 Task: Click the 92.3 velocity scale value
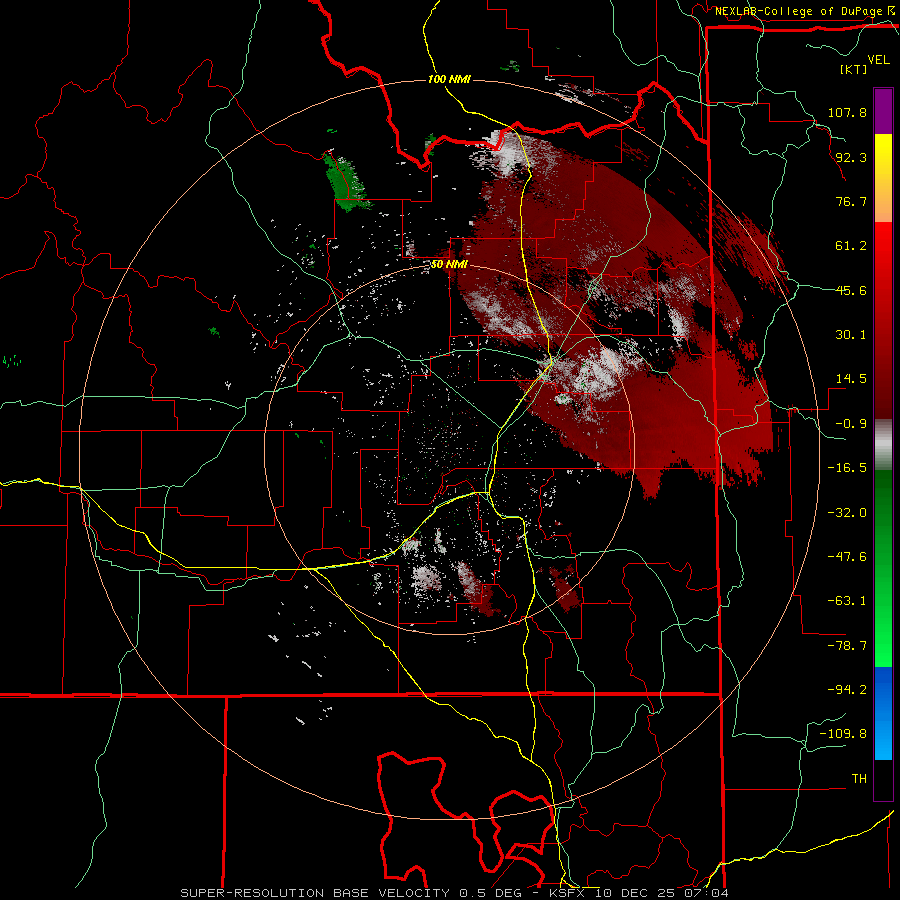(x=851, y=157)
